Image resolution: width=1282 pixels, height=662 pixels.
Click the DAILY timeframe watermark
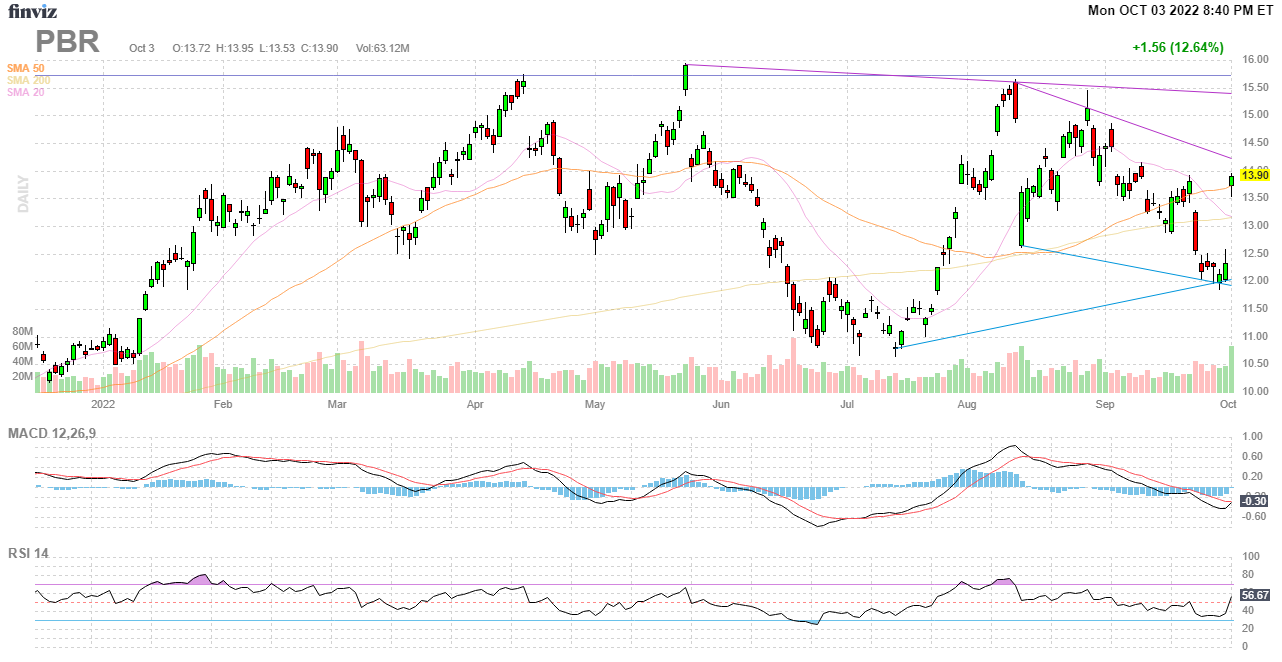pos(23,194)
